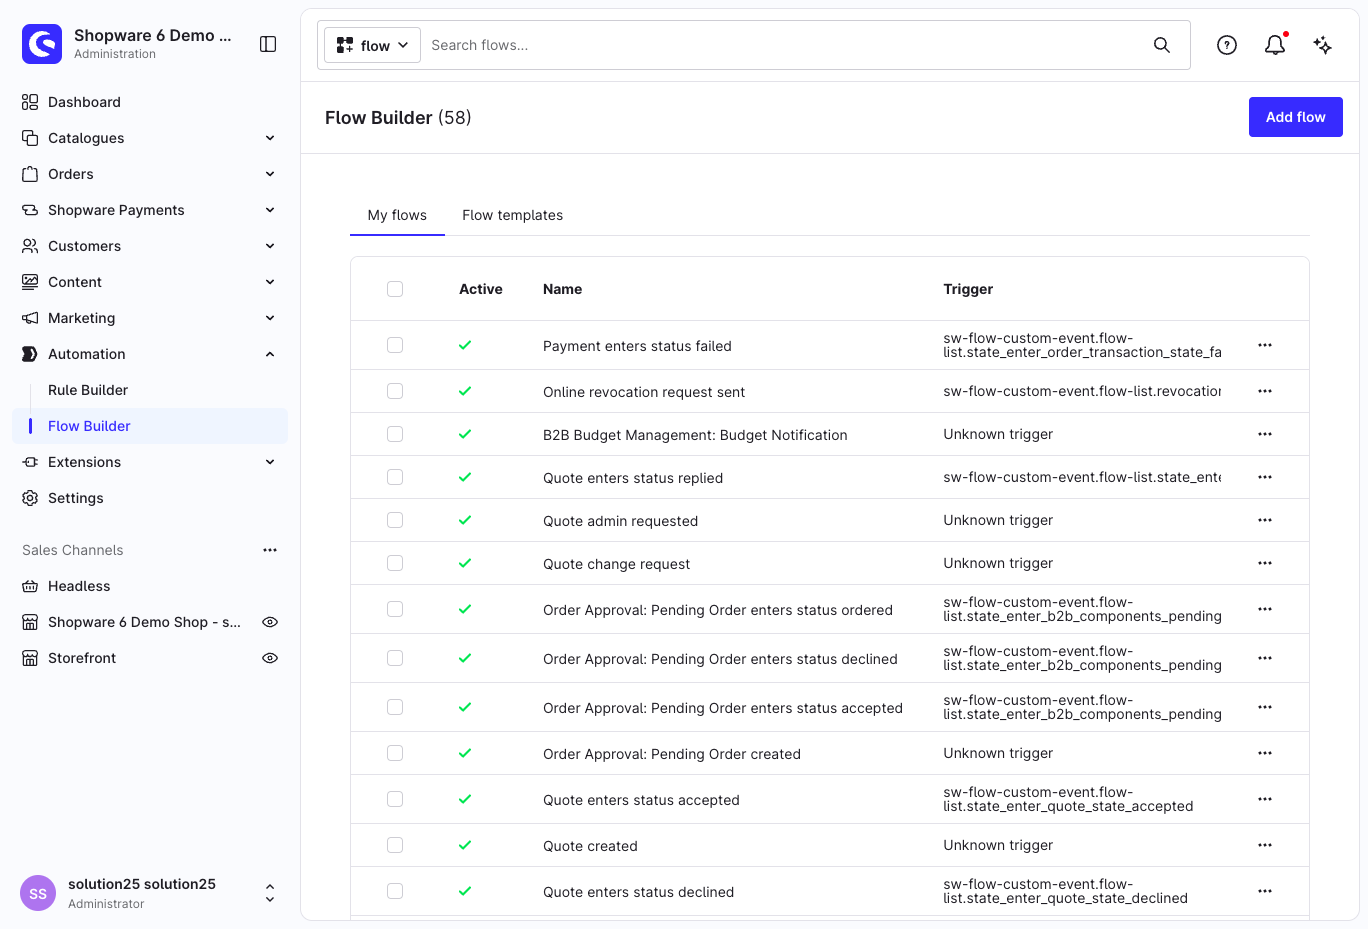Open actions menu for Quote enters status replied
The image size is (1368, 929).
(1265, 477)
